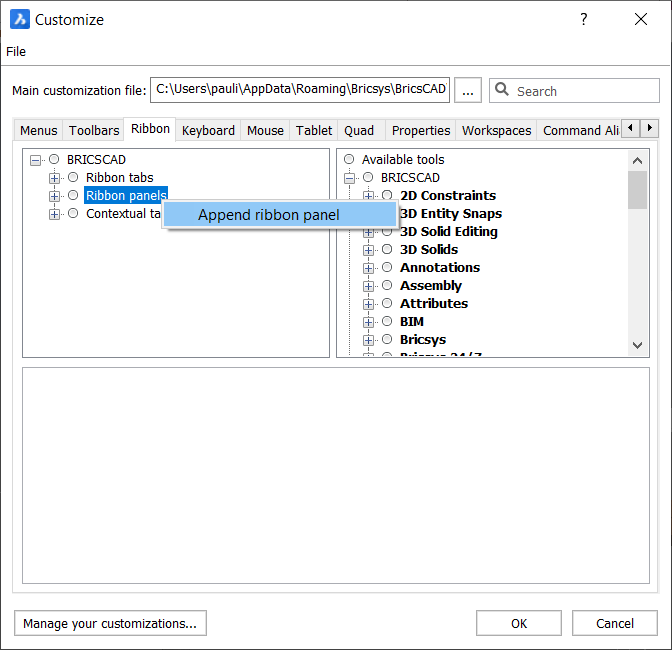Click the tools list scrollbar thumb

click(637, 190)
